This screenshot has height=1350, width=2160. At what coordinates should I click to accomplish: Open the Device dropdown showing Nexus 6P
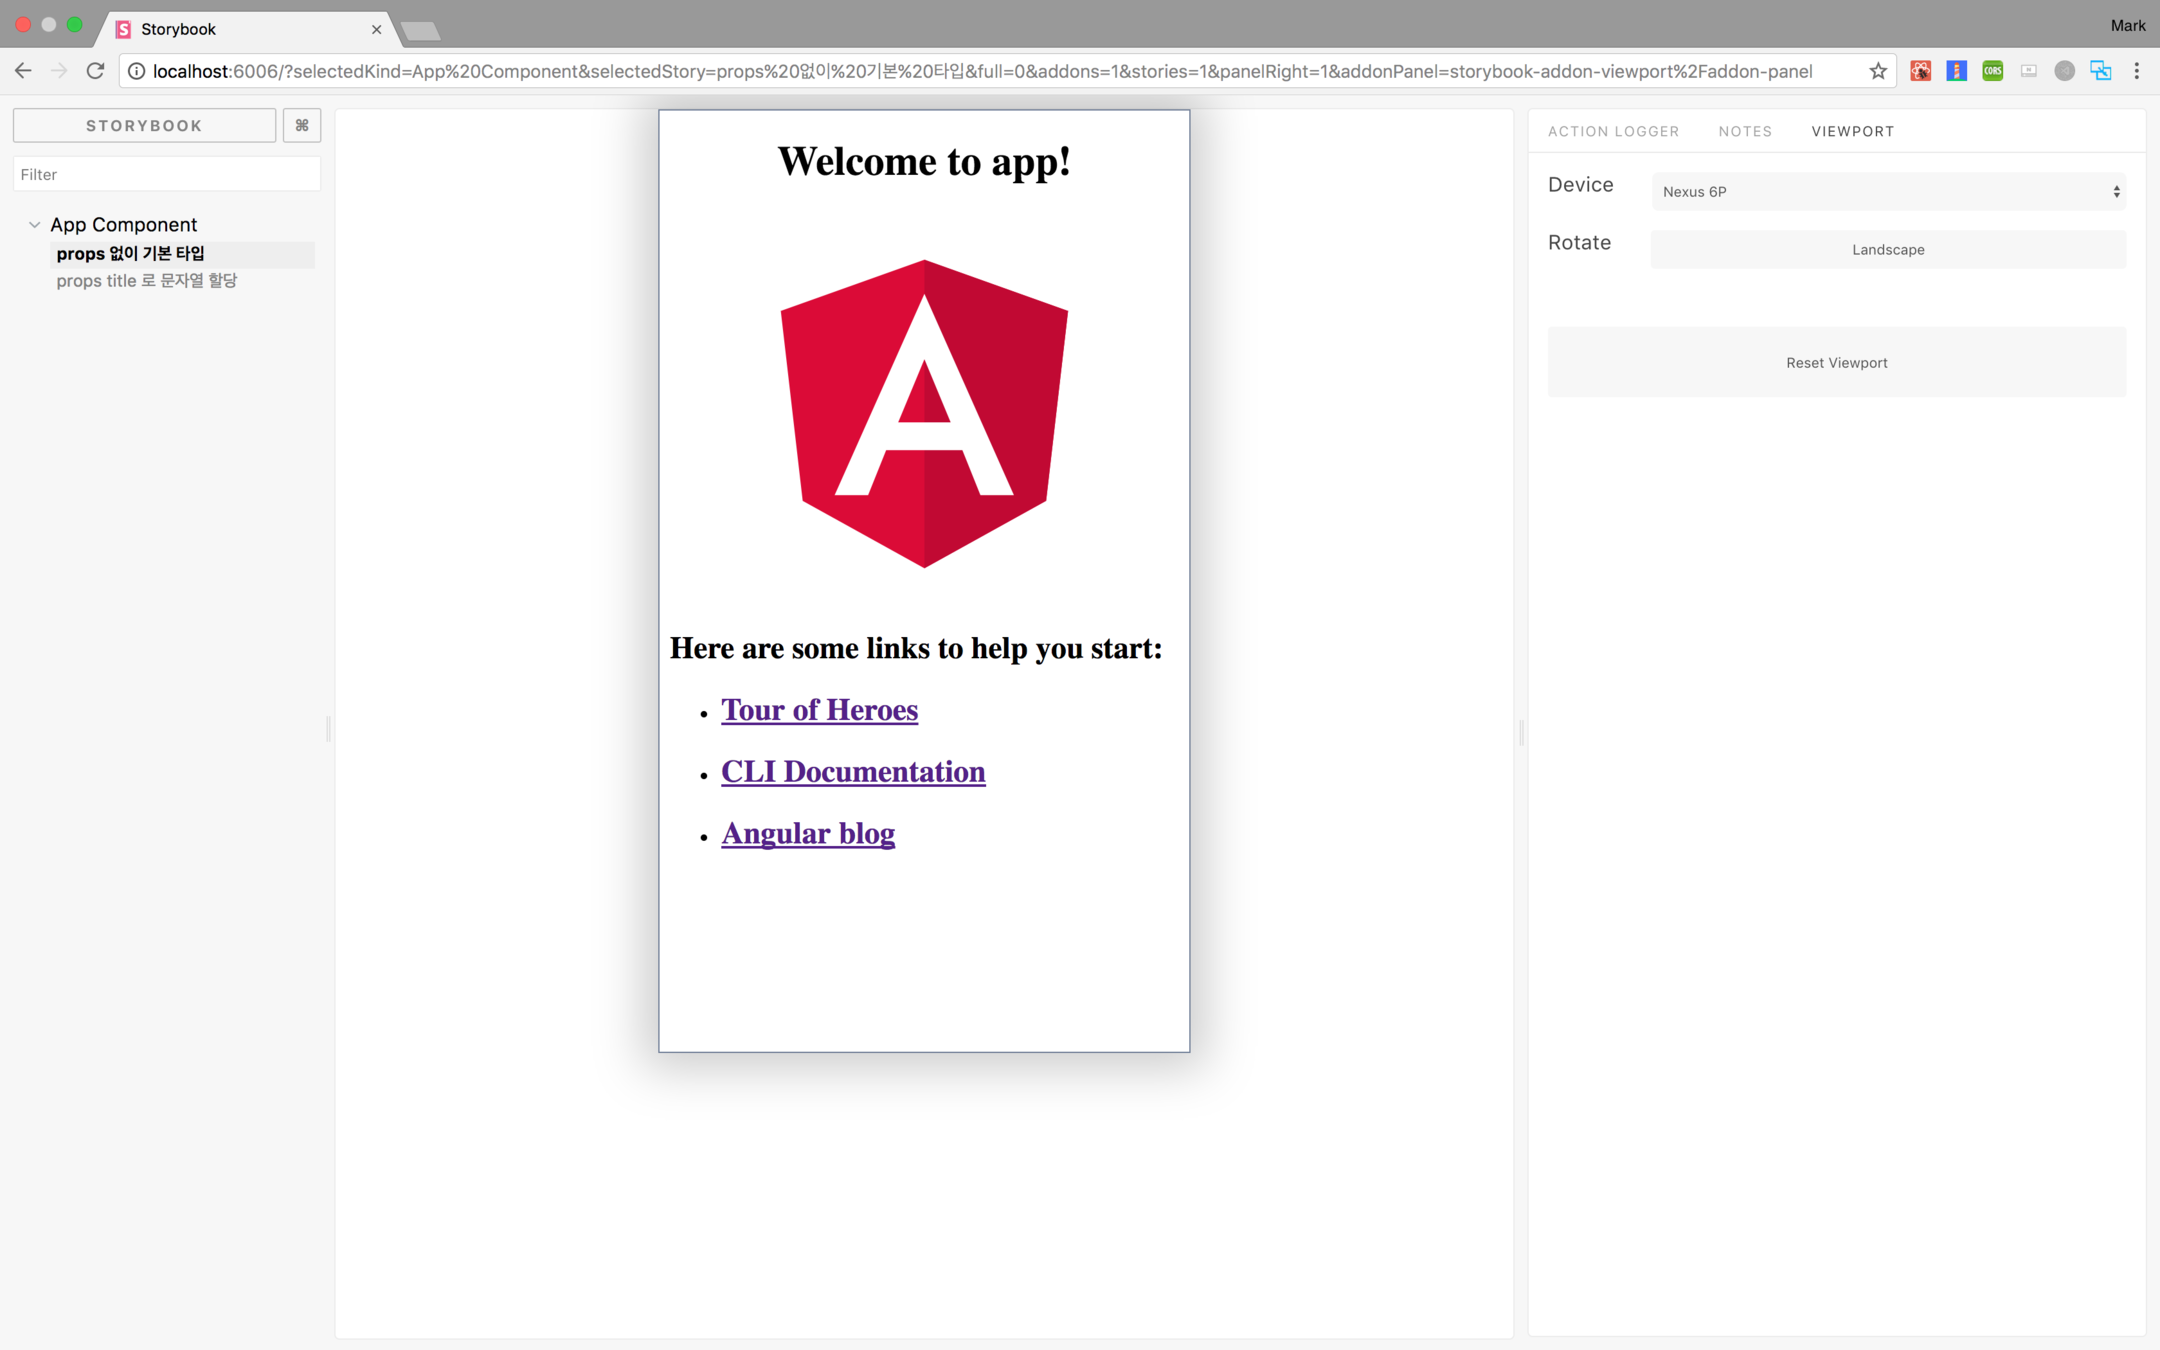click(1887, 192)
